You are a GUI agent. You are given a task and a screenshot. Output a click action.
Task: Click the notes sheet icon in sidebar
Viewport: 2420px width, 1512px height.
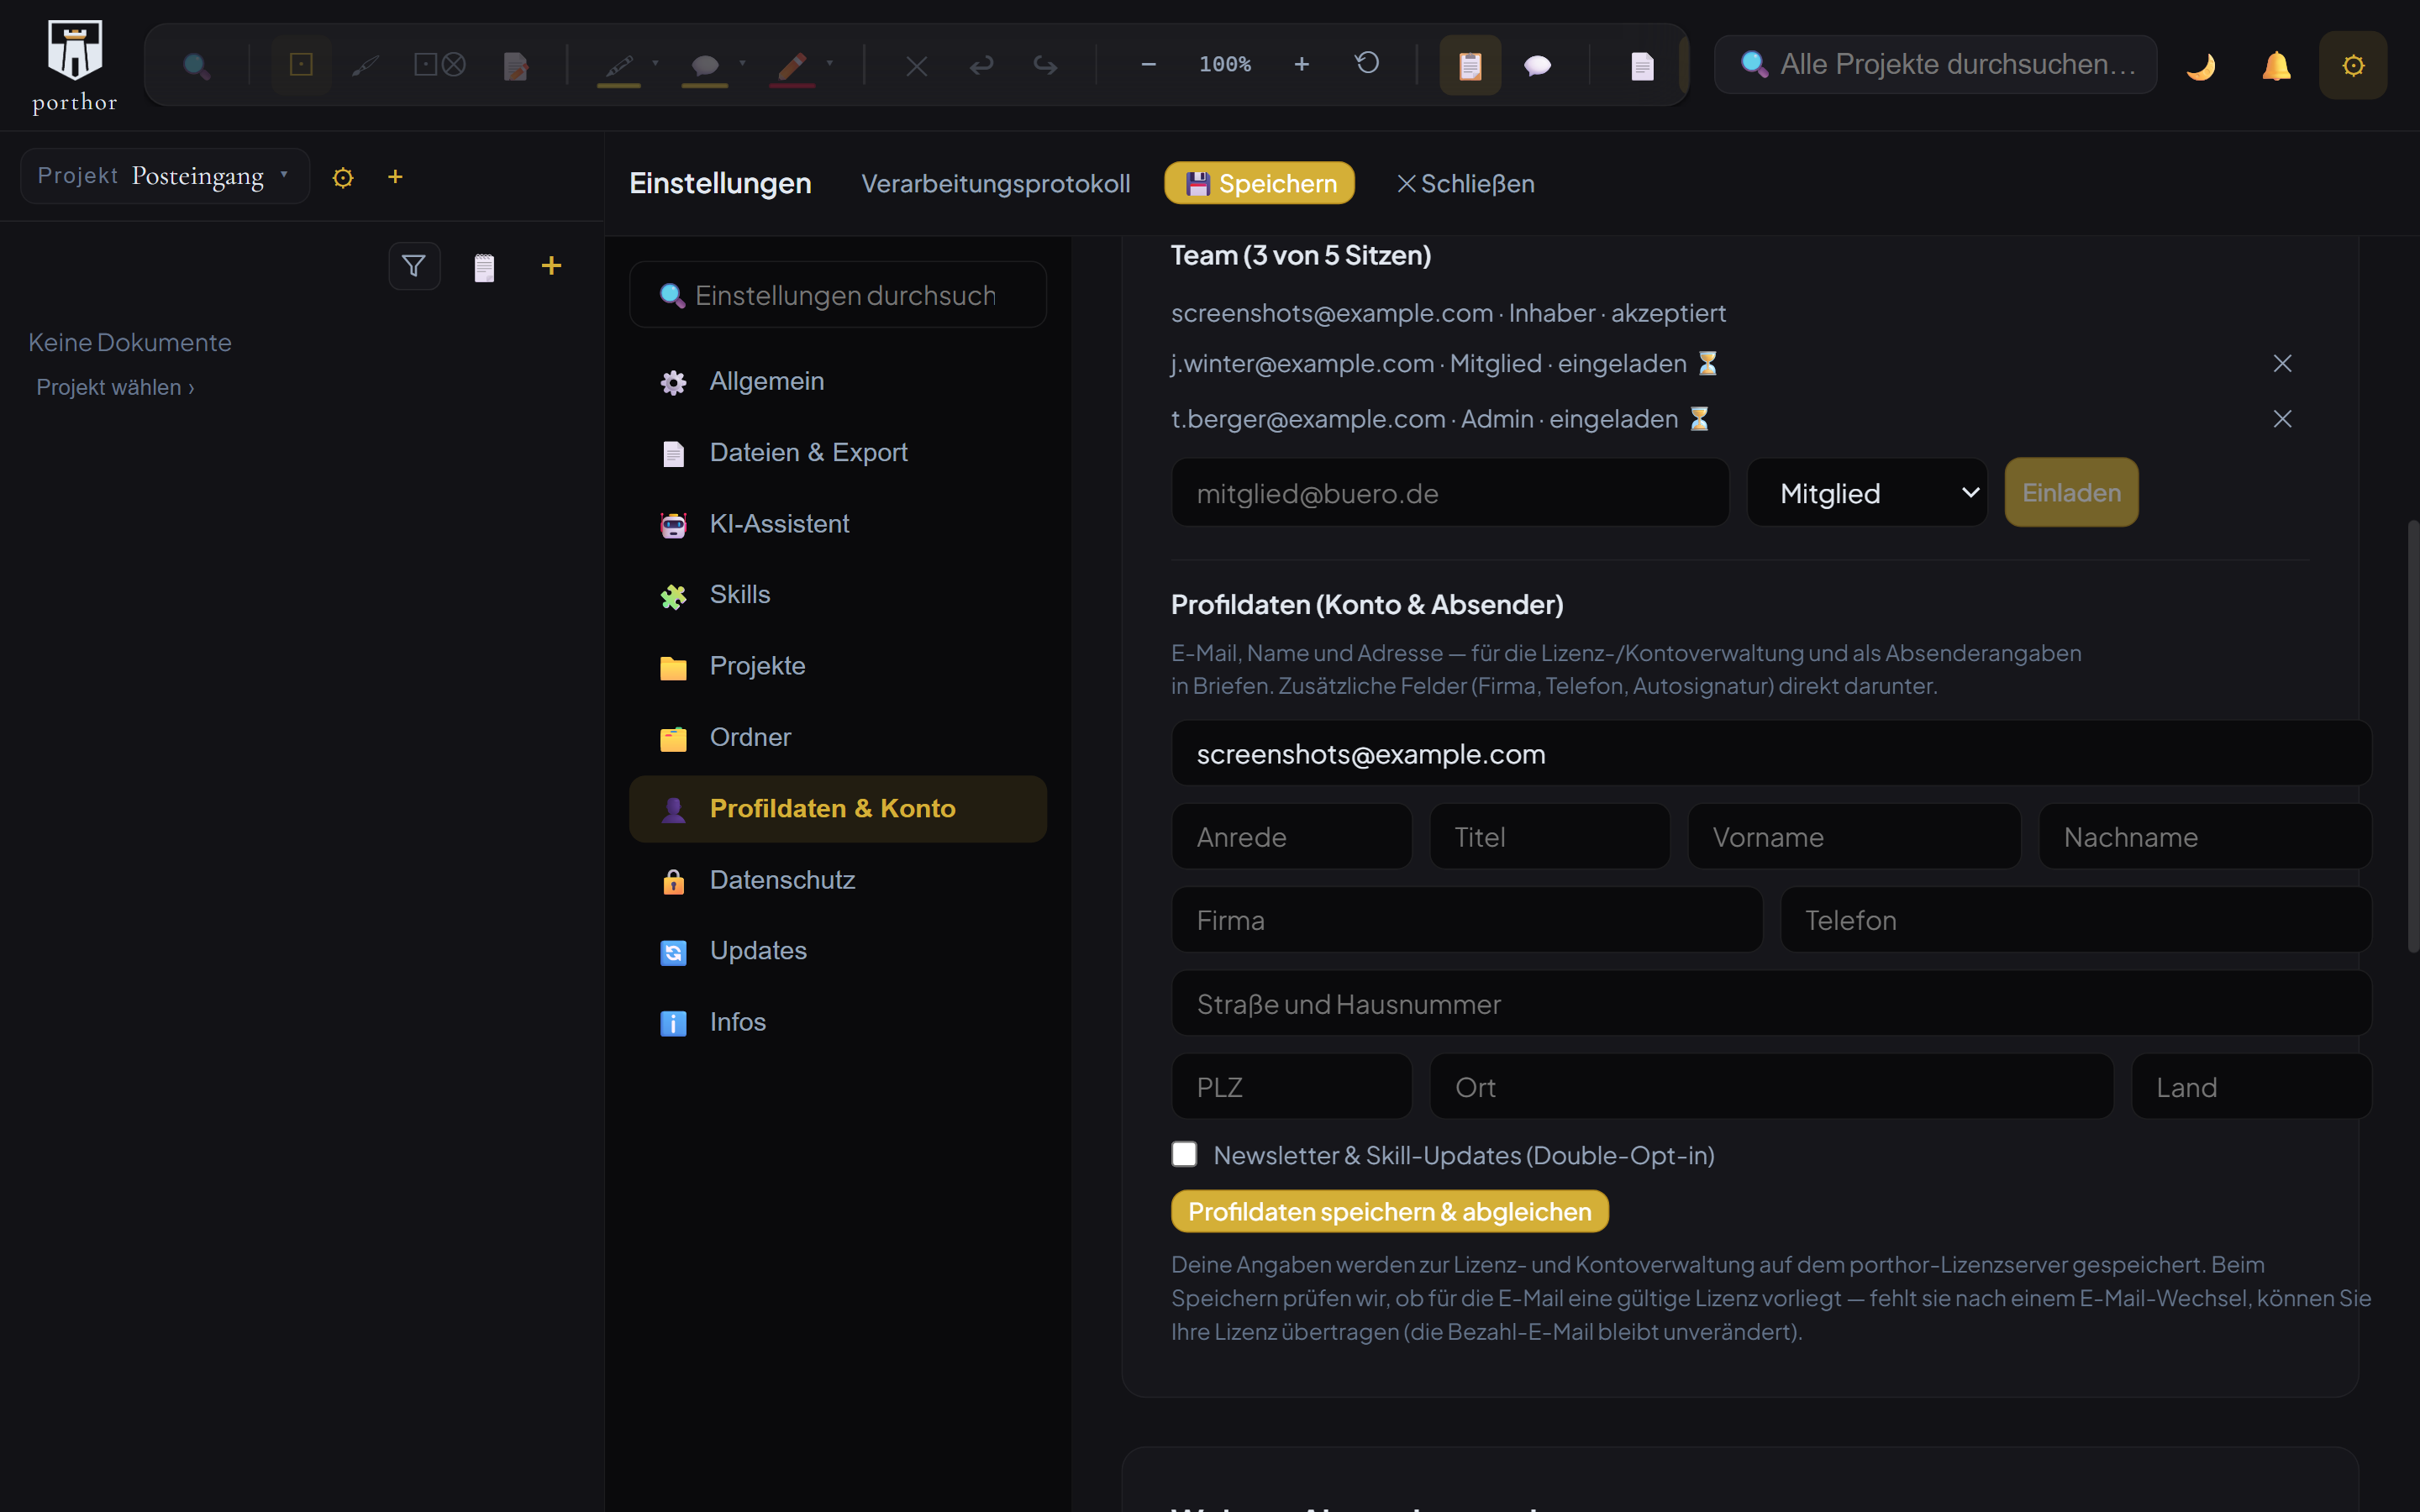(x=484, y=267)
